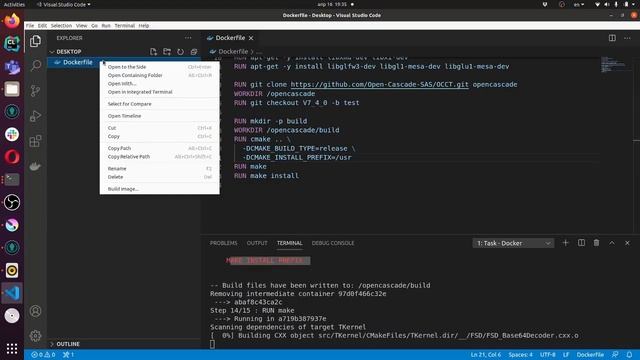
Task: Open notifications bell in status bar
Action: [x=629, y=355]
